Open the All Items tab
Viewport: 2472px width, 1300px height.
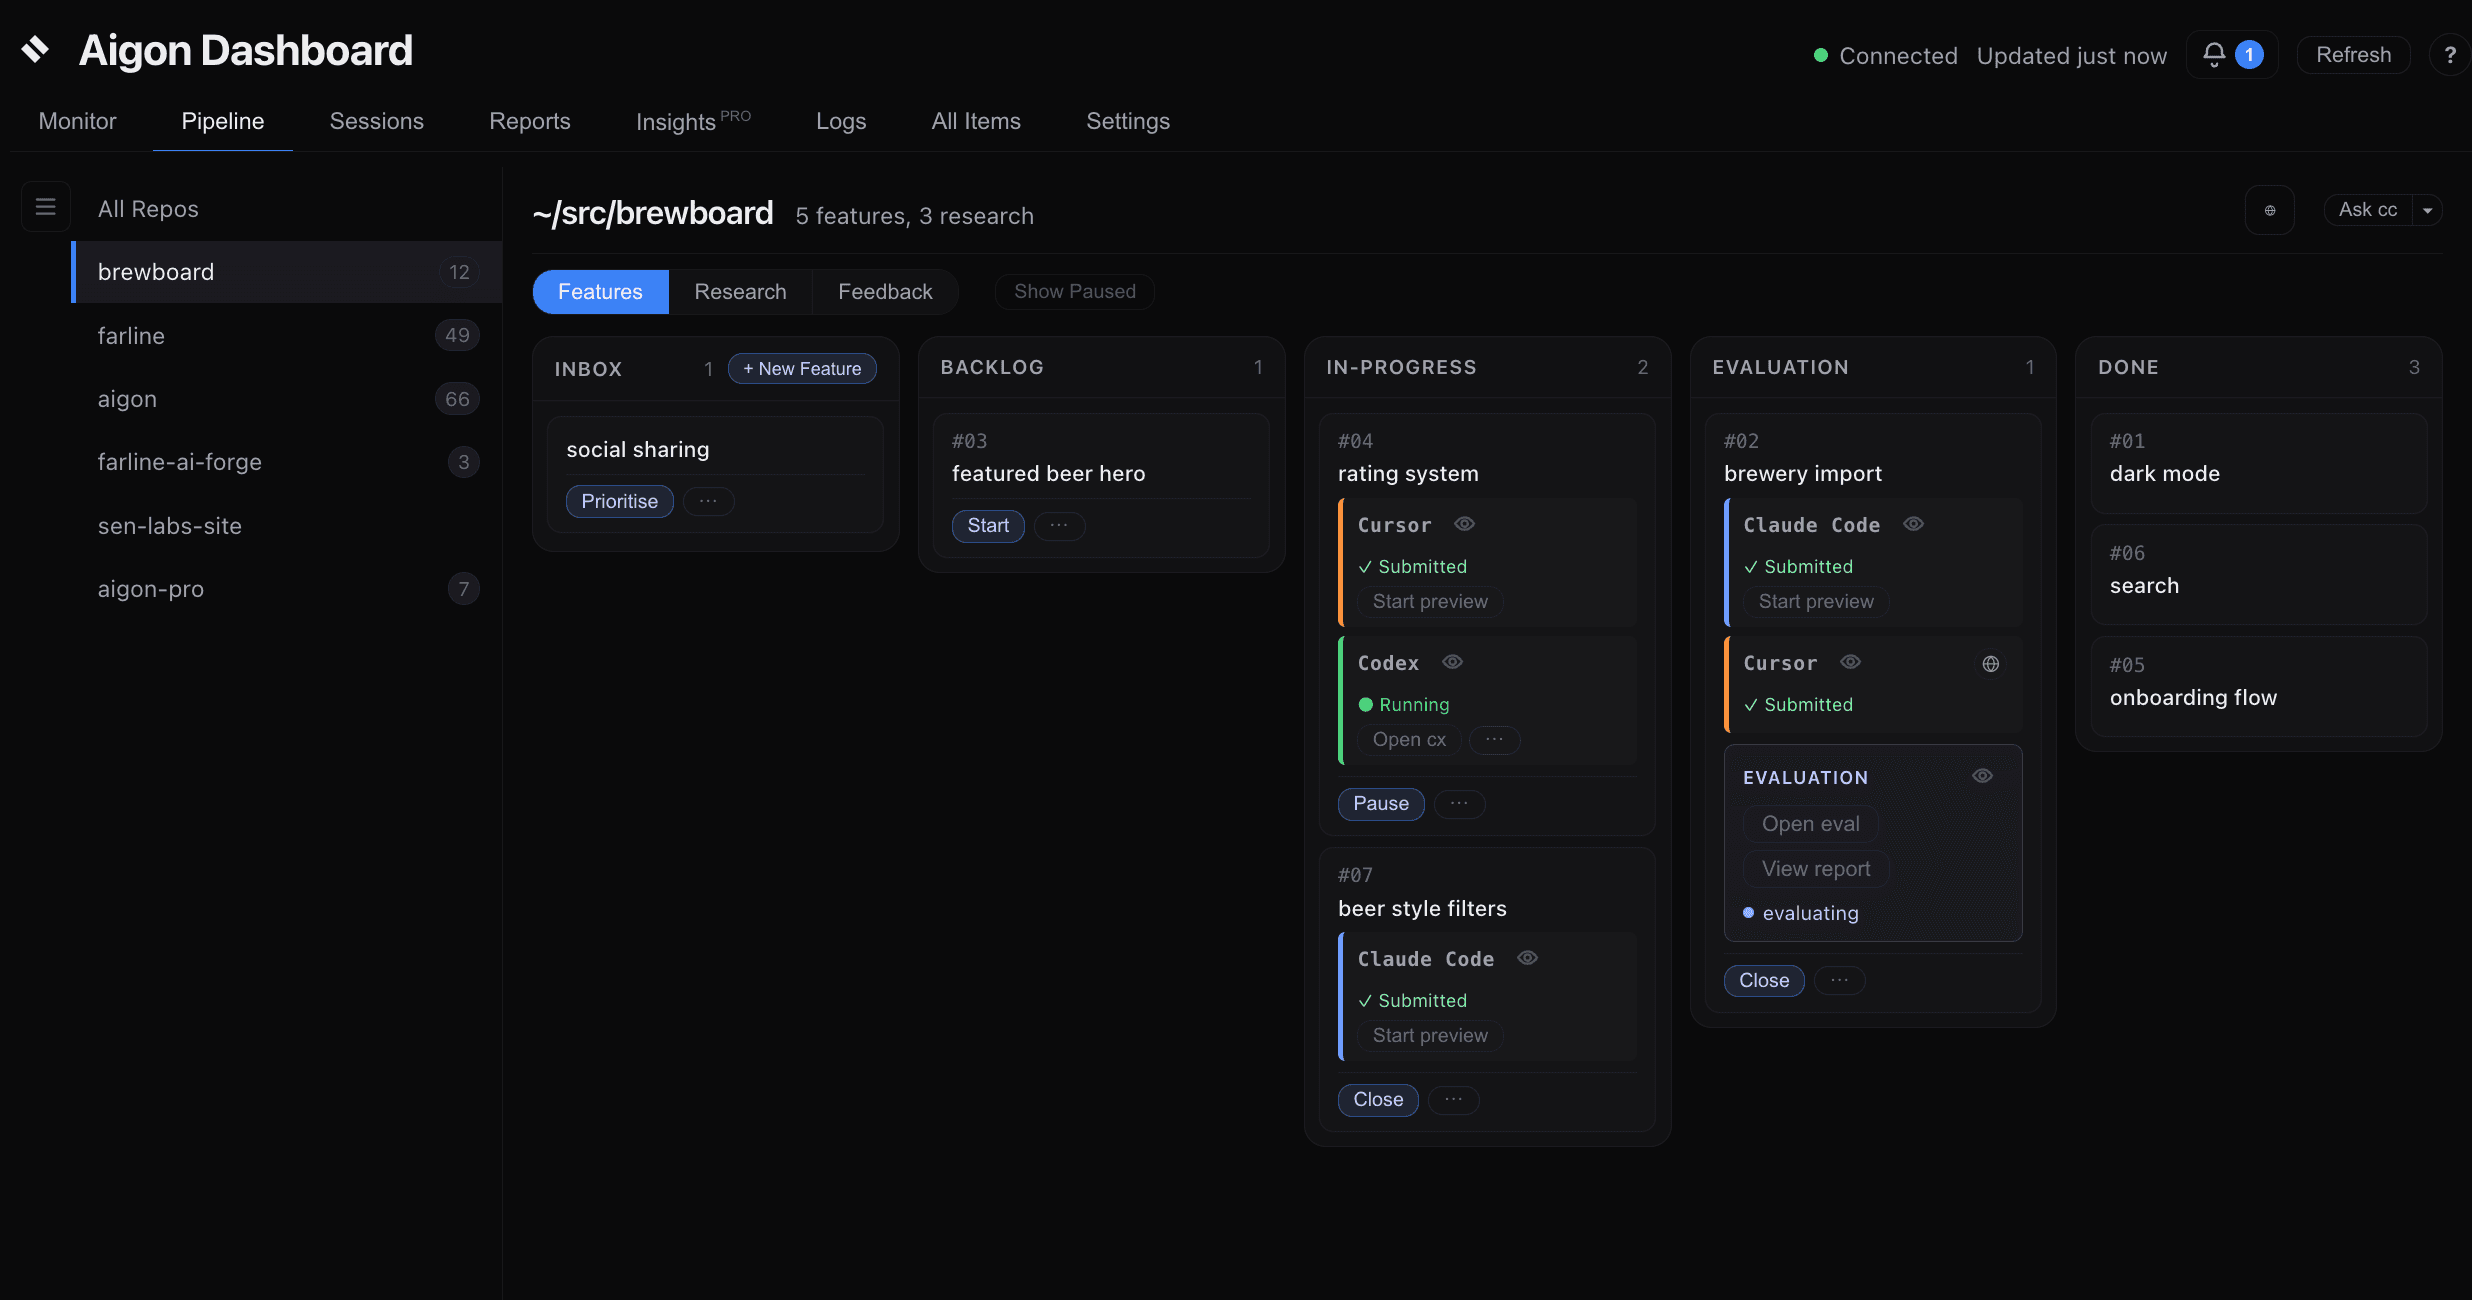(x=976, y=121)
